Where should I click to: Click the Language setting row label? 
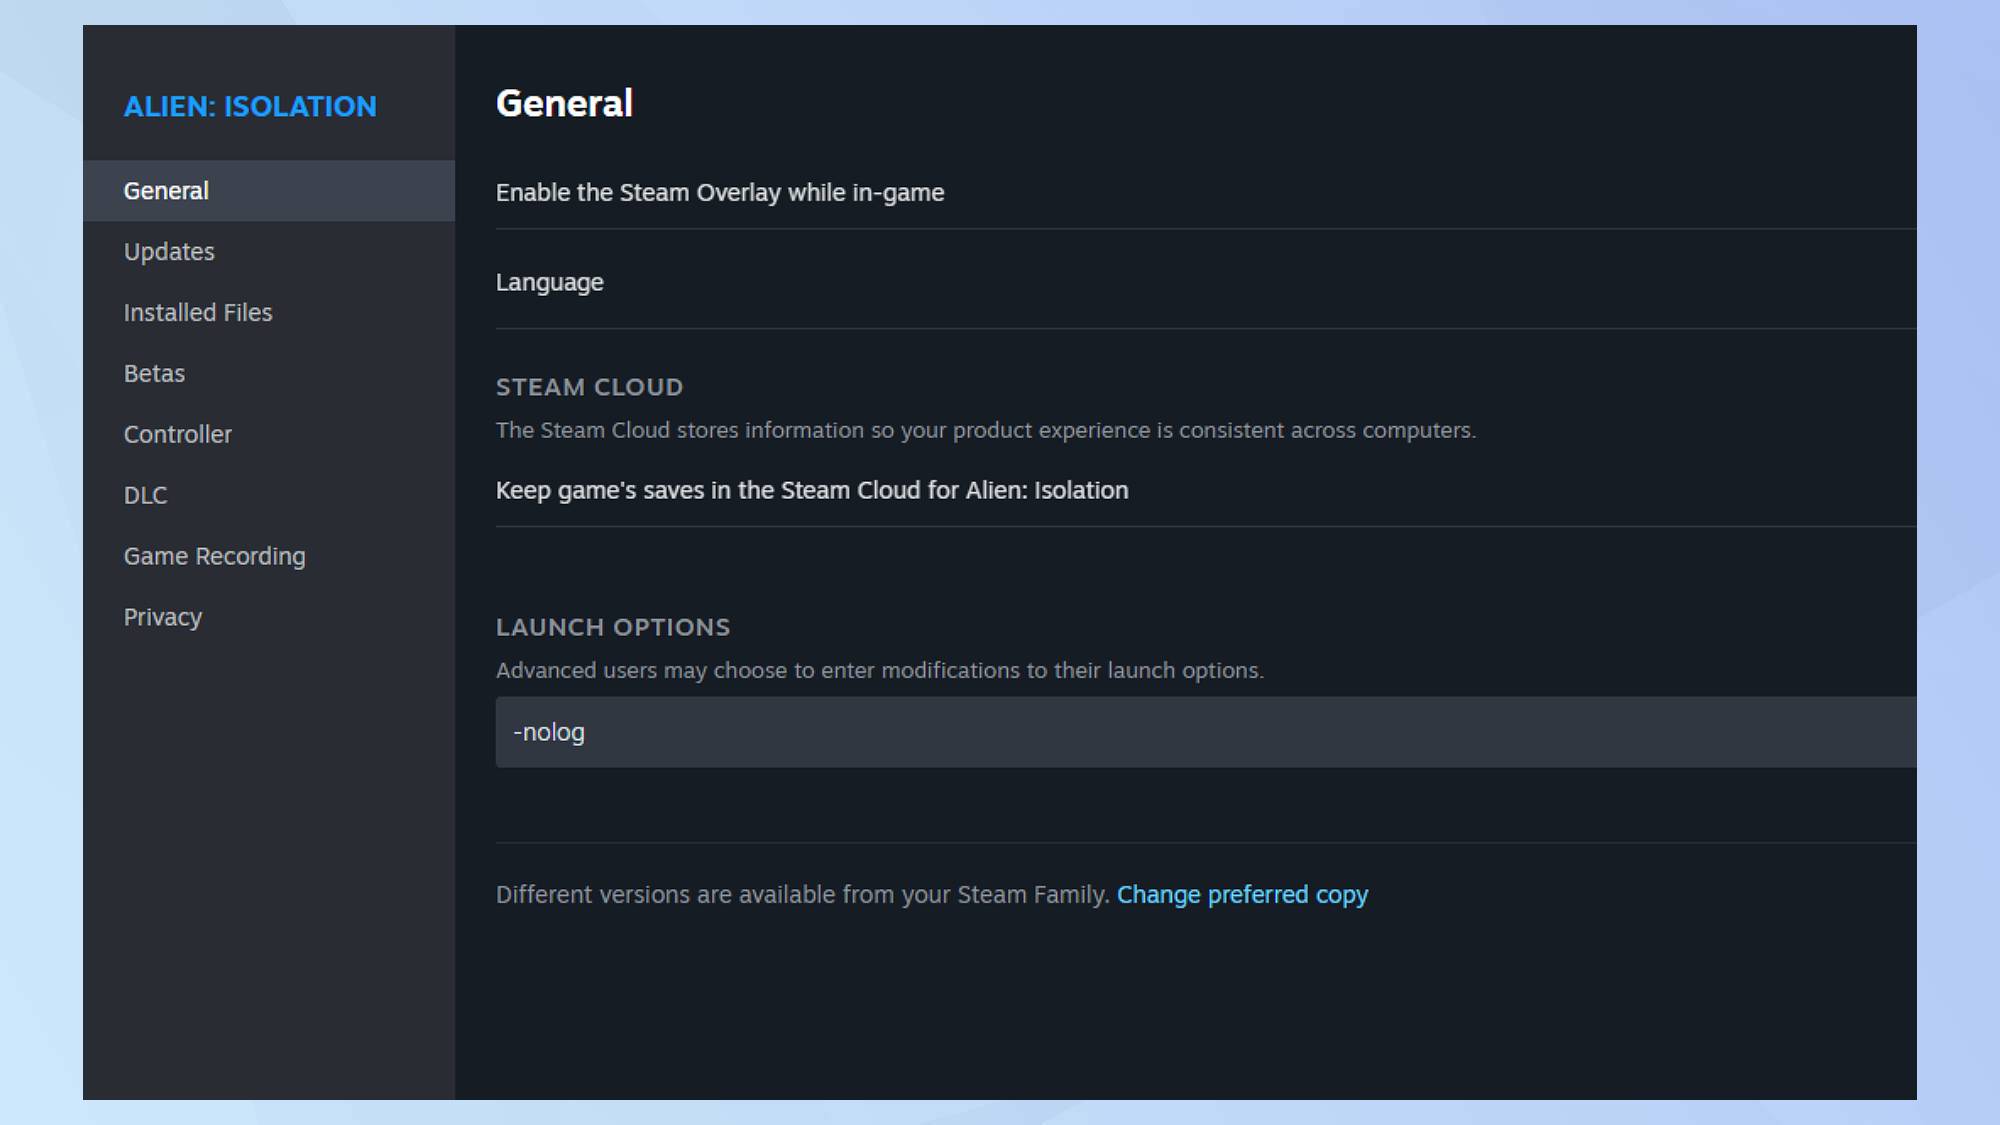[549, 283]
